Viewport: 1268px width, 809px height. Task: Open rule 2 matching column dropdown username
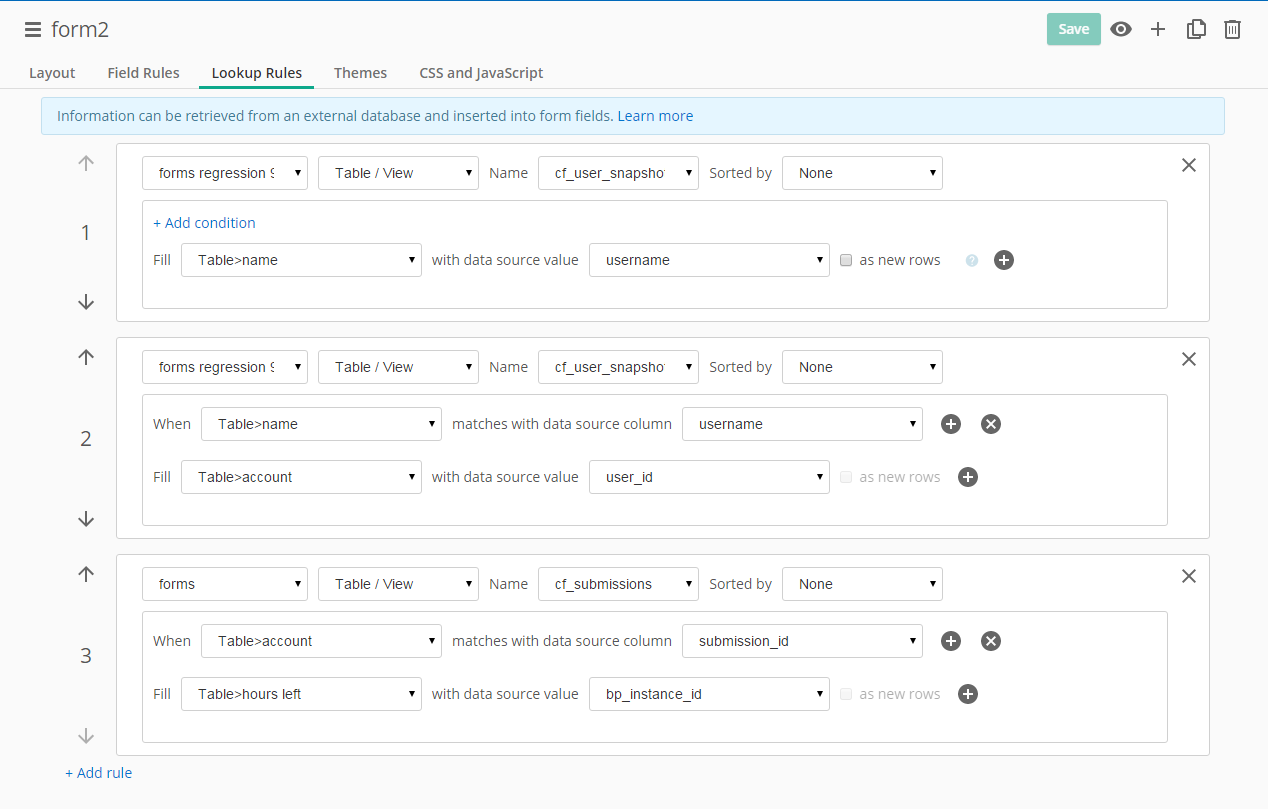(802, 424)
